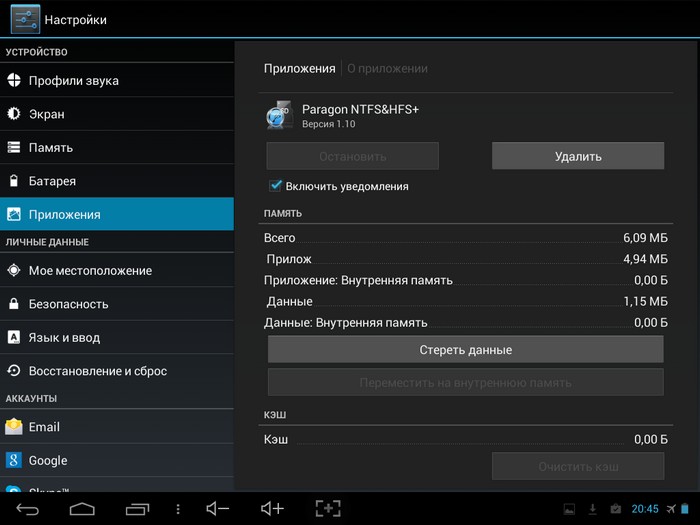Tap the screenshot capture icon

328,508
